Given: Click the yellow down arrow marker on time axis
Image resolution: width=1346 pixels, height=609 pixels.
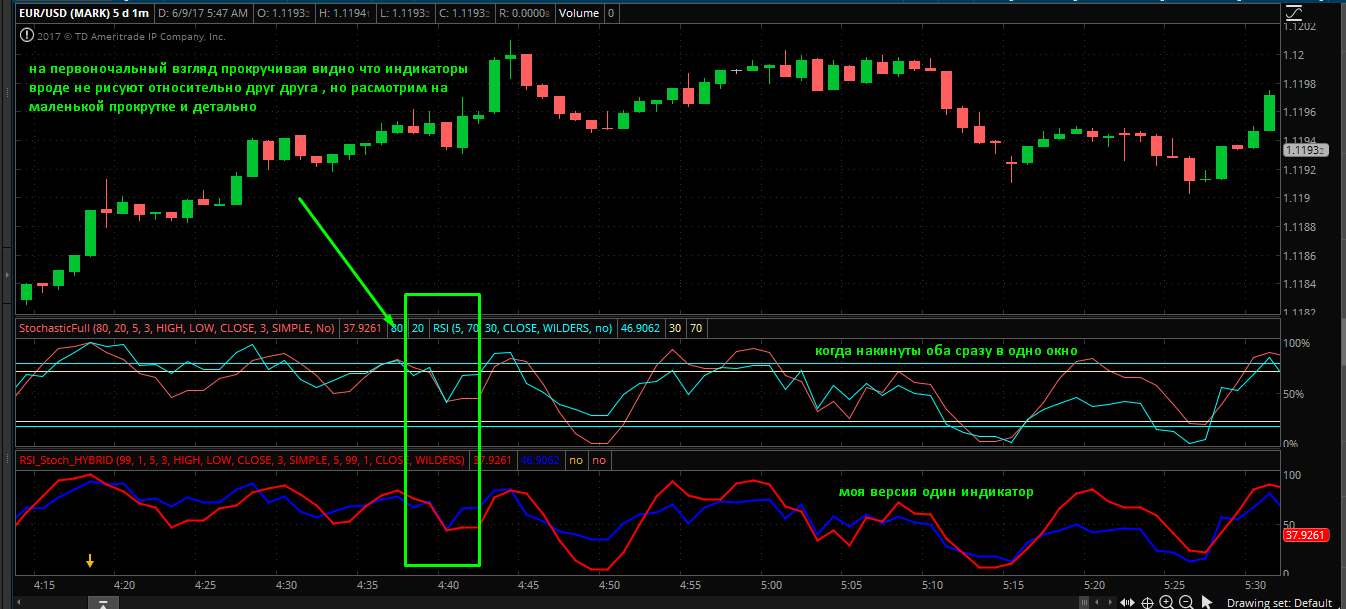Looking at the screenshot, I should coord(90,561).
